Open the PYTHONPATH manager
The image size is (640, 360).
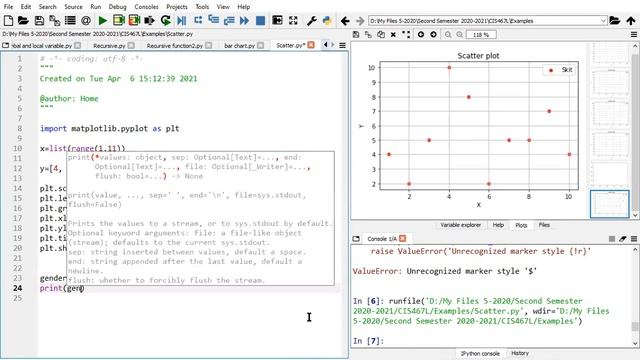pos(327,20)
